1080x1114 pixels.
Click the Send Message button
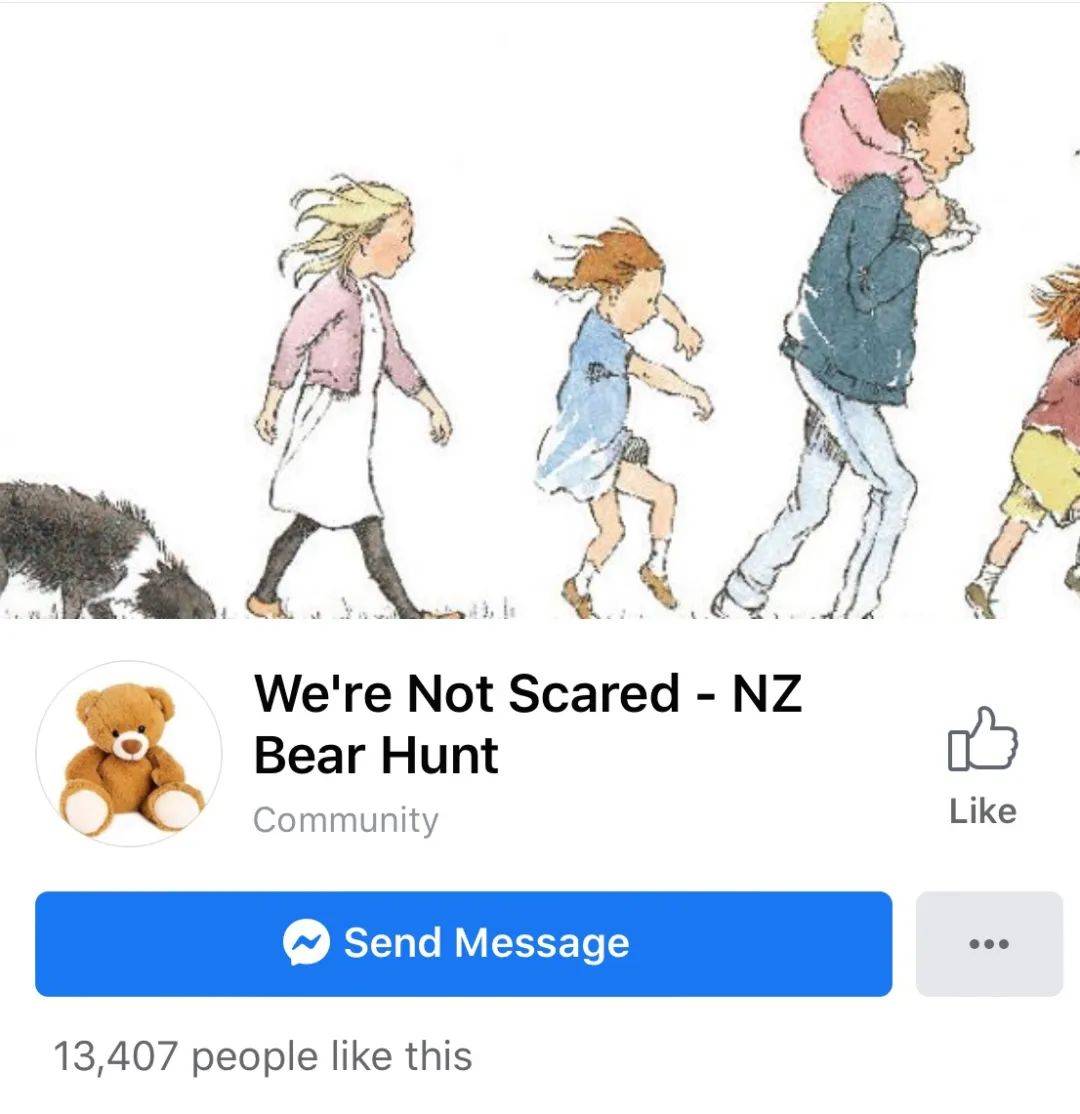point(463,943)
